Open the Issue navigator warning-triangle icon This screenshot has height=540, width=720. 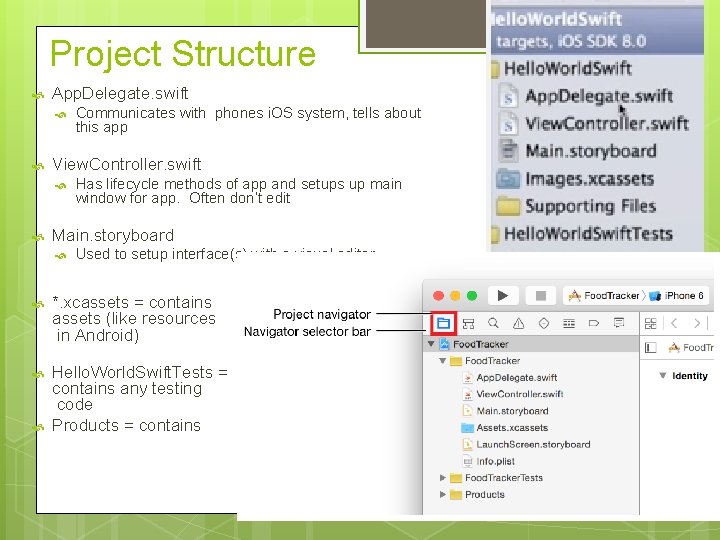(518, 323)
